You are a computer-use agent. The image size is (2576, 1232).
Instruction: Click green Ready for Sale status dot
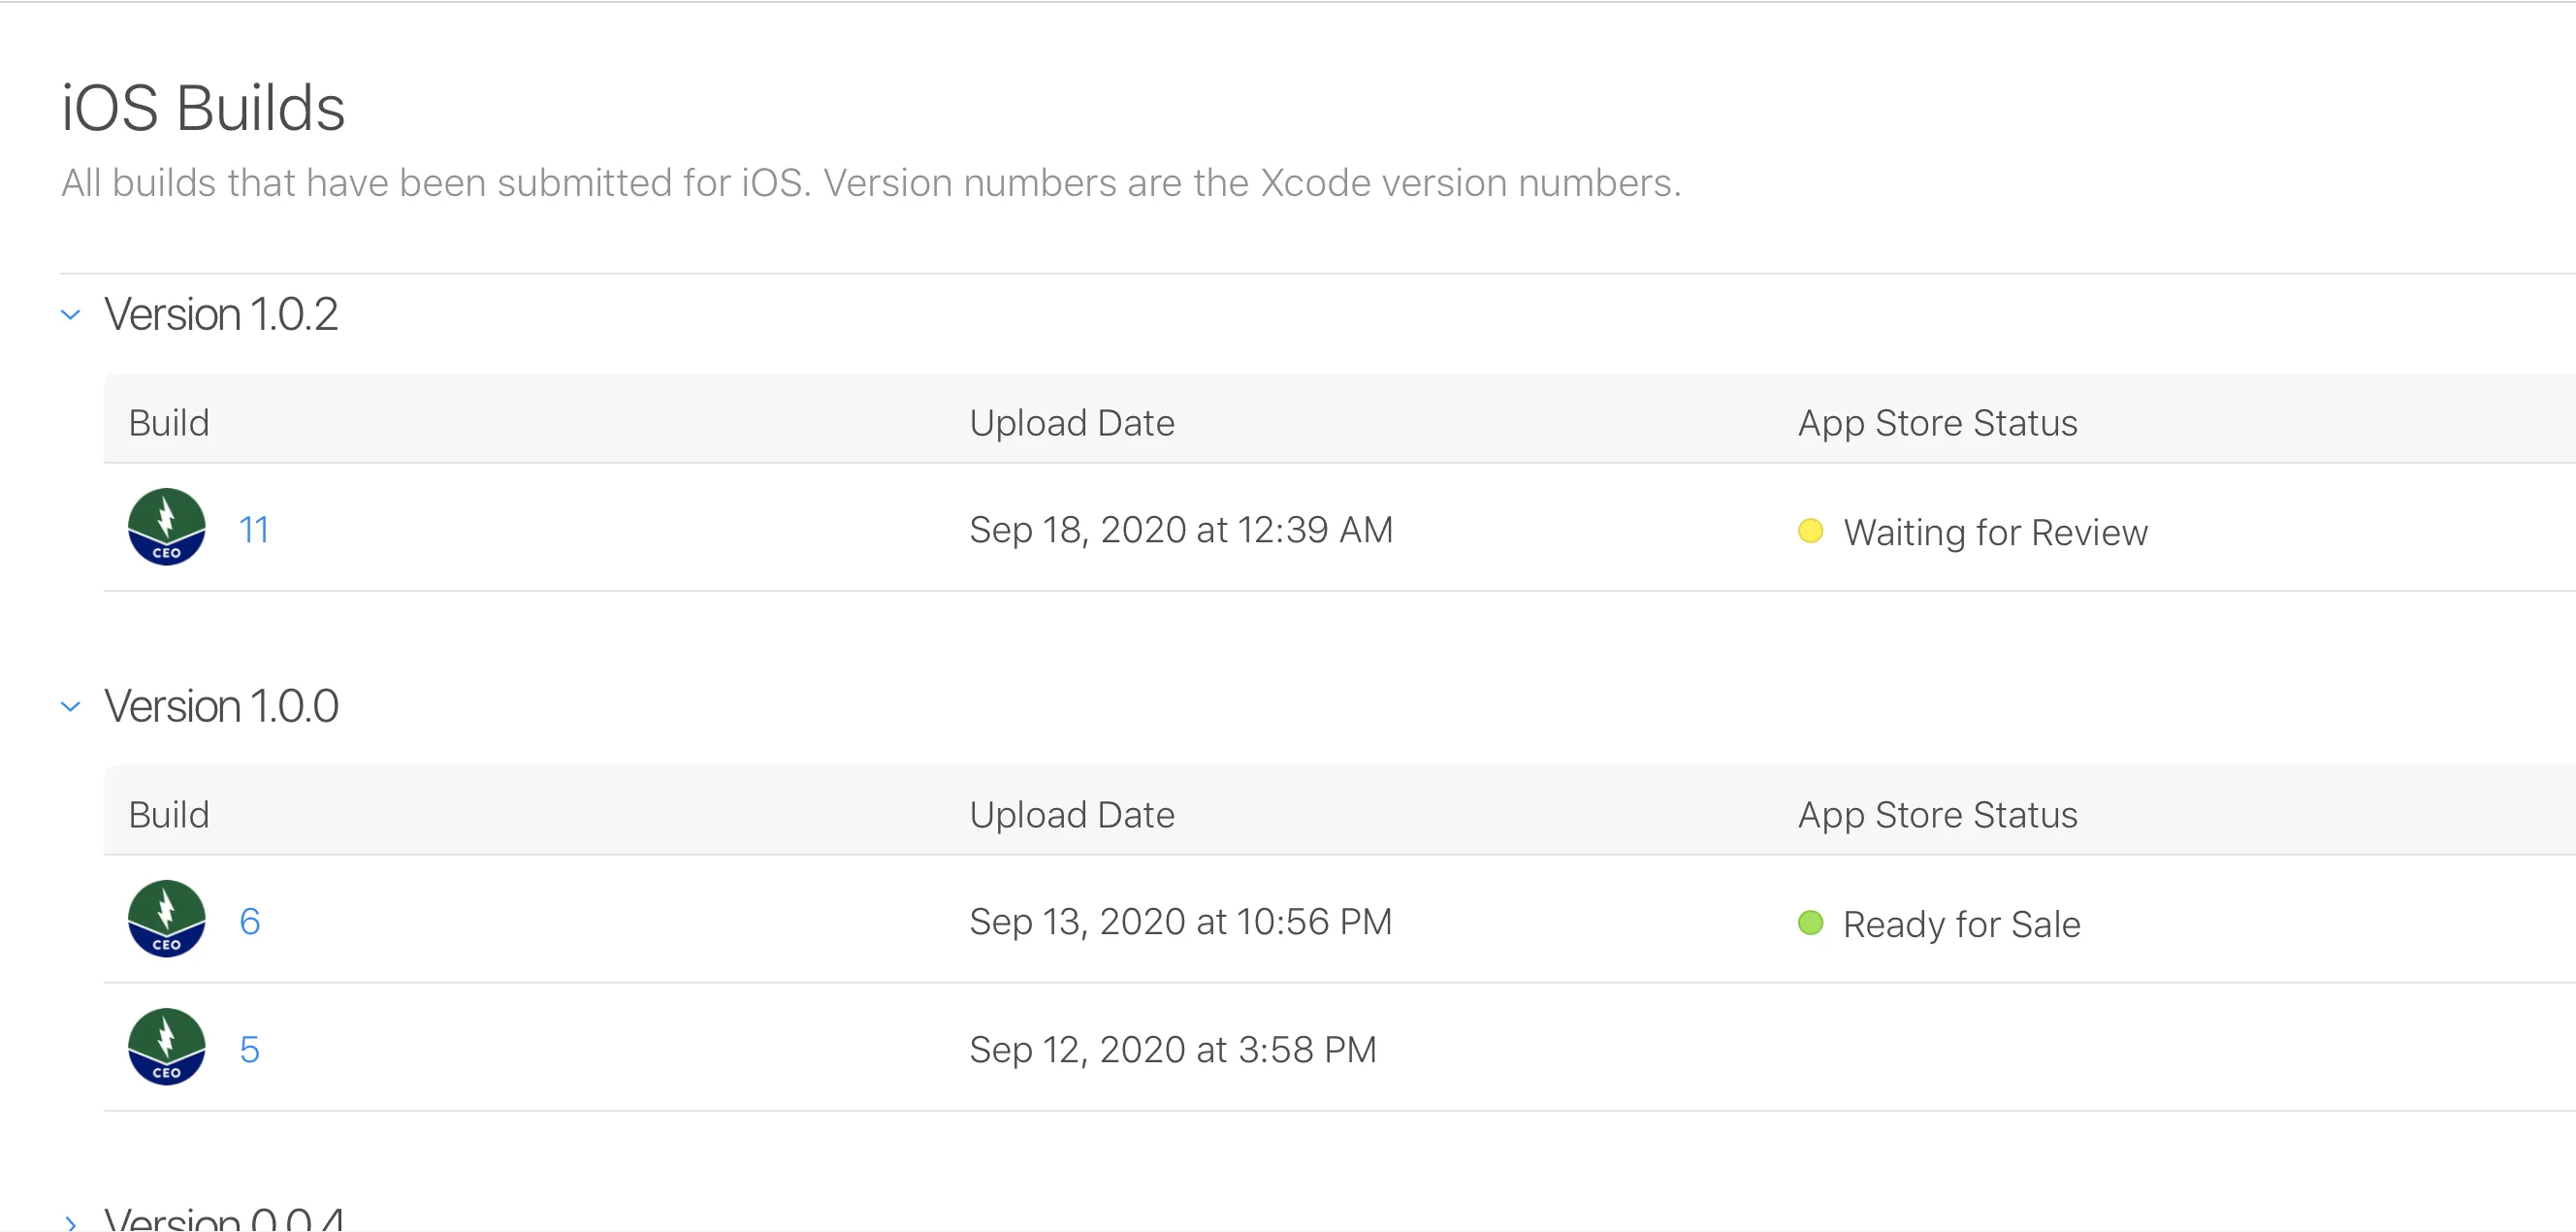coord(1810,923)
